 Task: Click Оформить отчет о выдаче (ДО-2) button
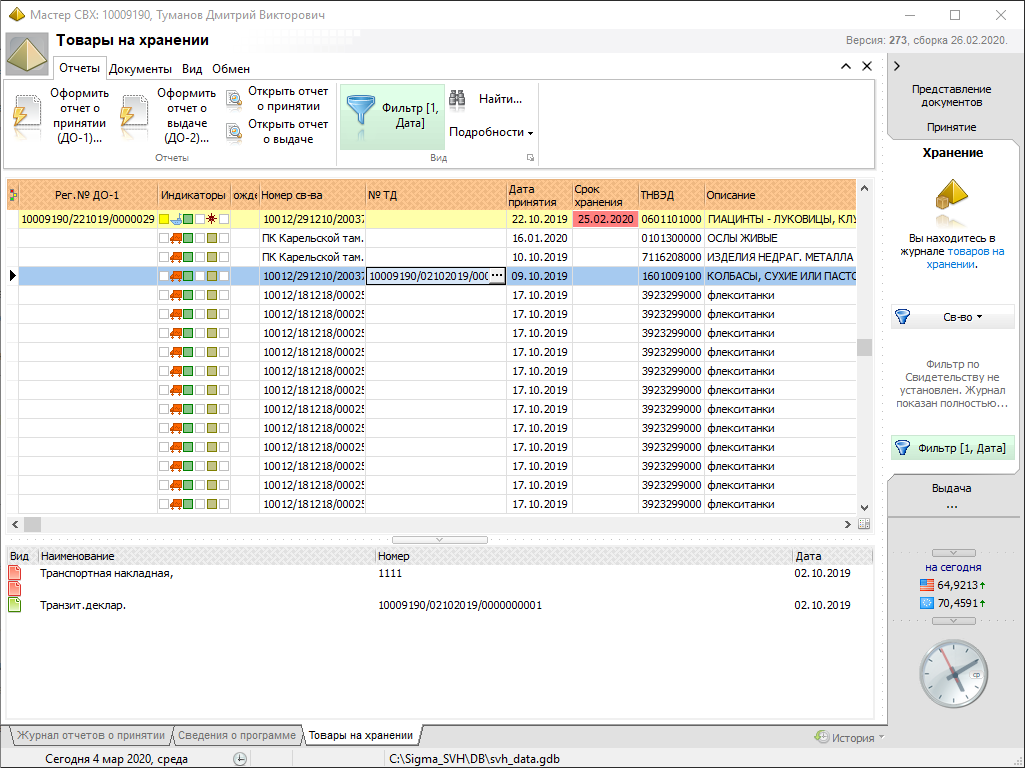(168, 116)
